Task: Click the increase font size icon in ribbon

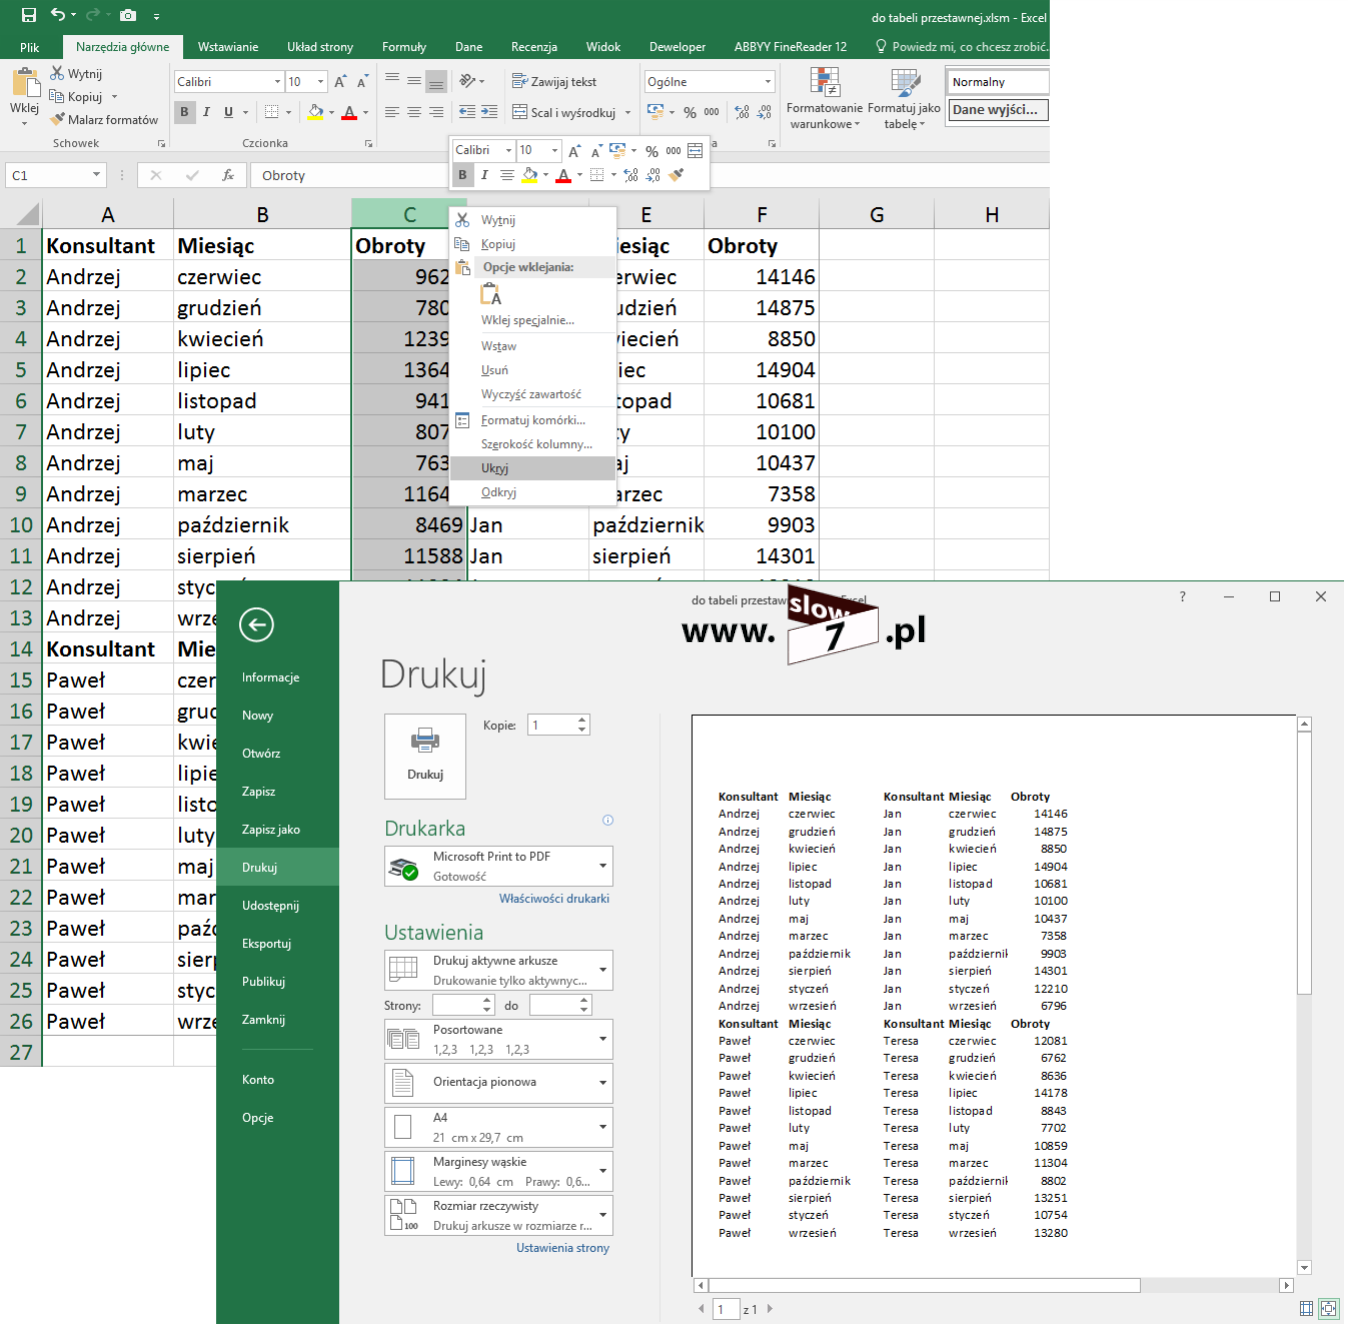Action: click(341, 82)
